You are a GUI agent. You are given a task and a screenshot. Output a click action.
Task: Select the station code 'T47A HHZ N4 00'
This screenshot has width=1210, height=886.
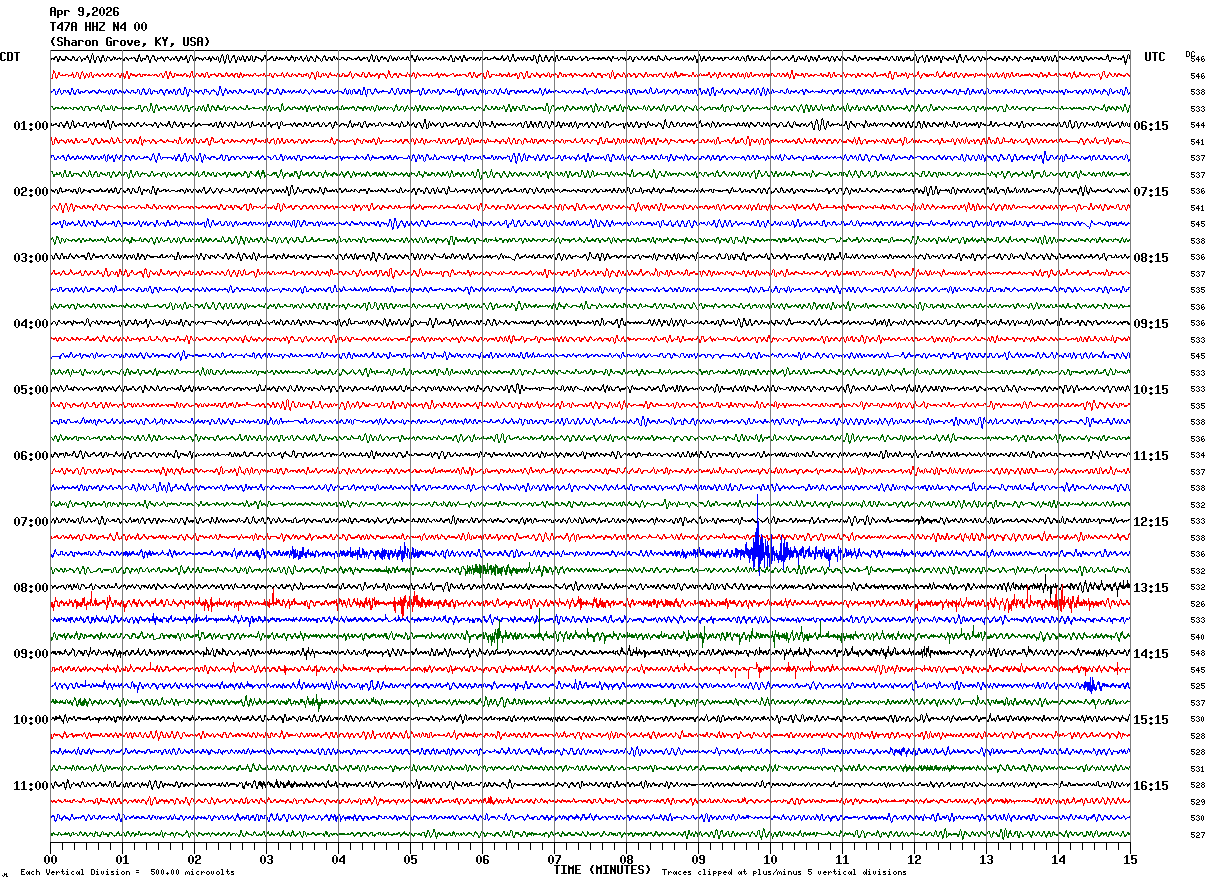click(98, 27)
